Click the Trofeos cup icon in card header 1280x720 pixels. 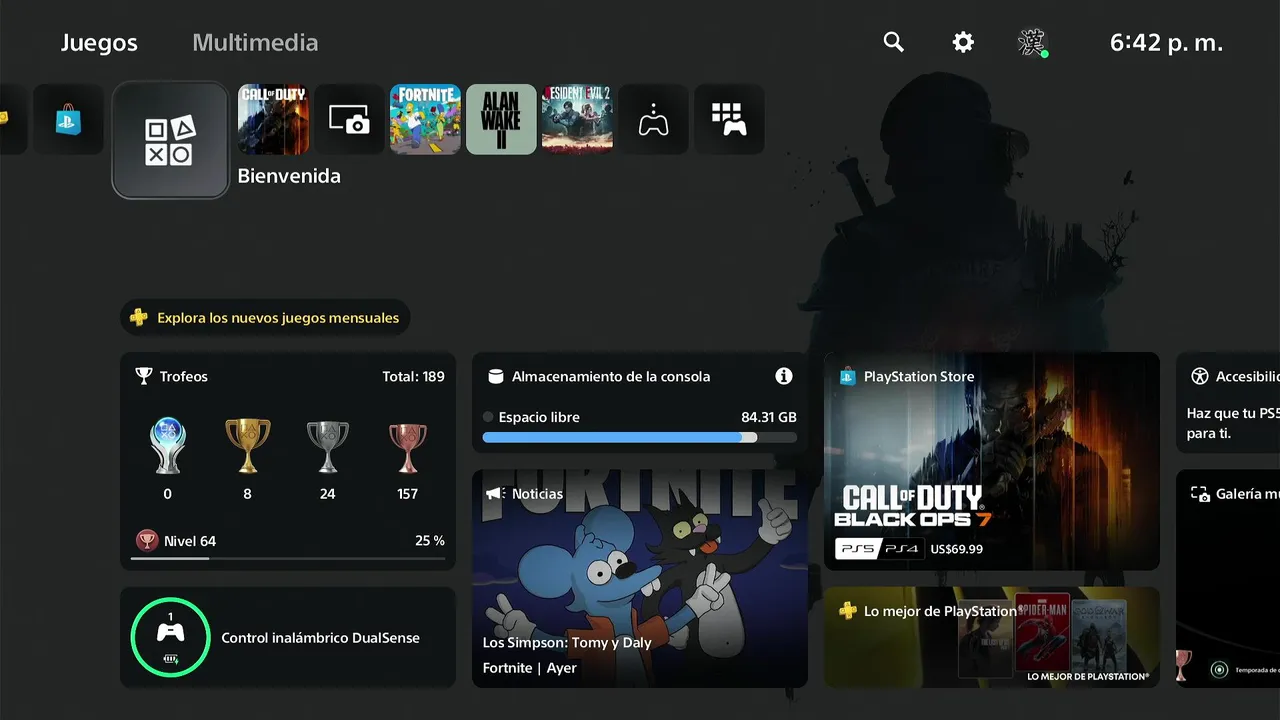[144, 376]
